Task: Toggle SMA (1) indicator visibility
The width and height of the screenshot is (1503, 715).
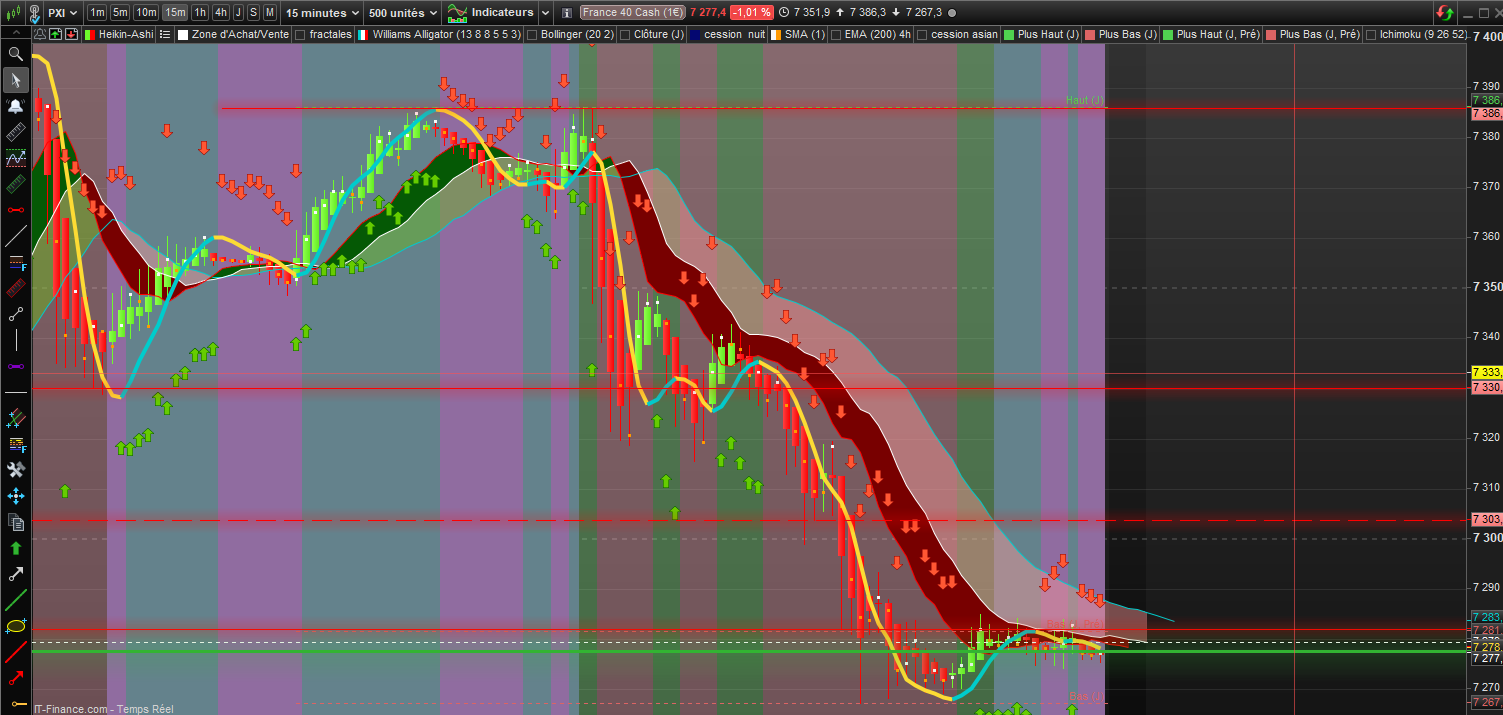Action: coord(775,34)
